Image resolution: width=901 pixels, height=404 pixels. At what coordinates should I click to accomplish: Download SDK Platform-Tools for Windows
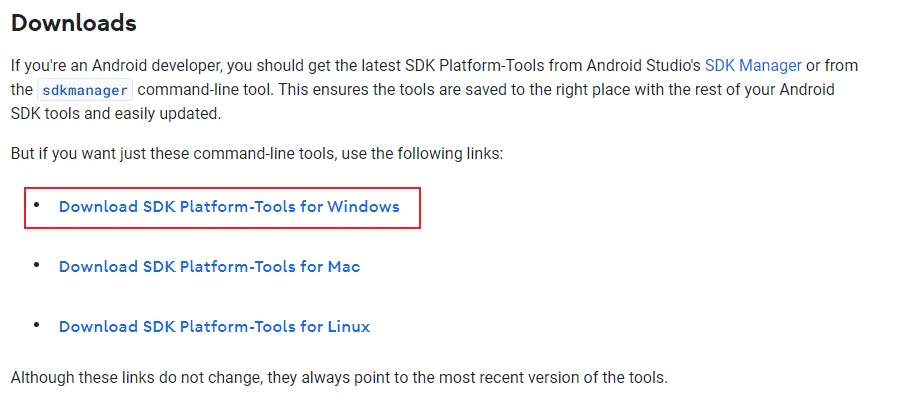click(229, 207)
